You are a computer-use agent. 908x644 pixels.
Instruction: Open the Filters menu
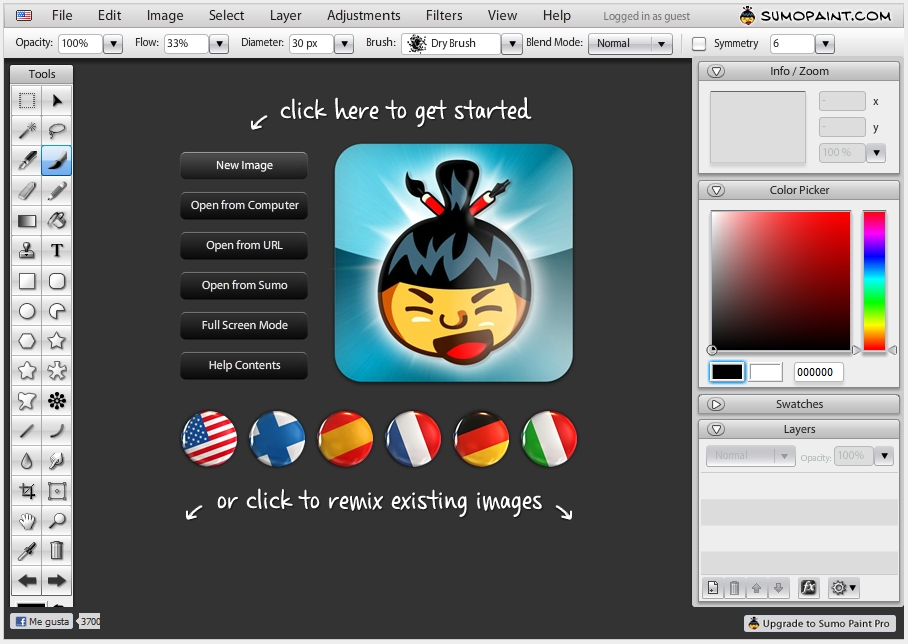tap(444, 15)
